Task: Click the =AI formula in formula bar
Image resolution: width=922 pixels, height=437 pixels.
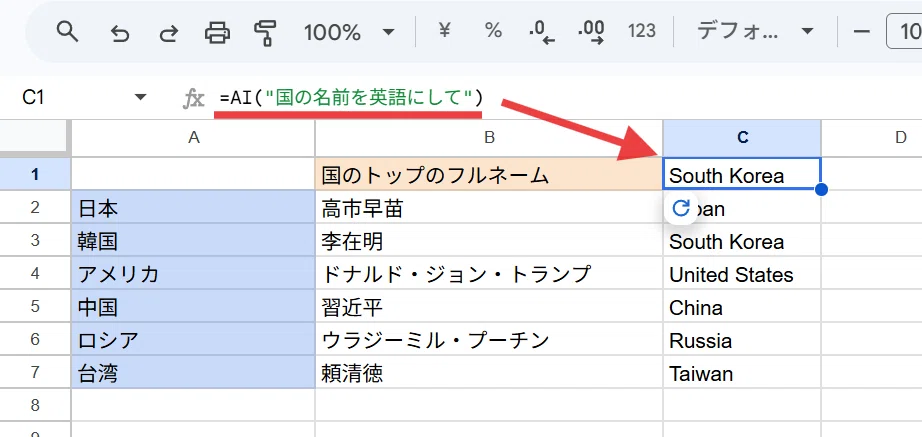Action: [351, 98]
